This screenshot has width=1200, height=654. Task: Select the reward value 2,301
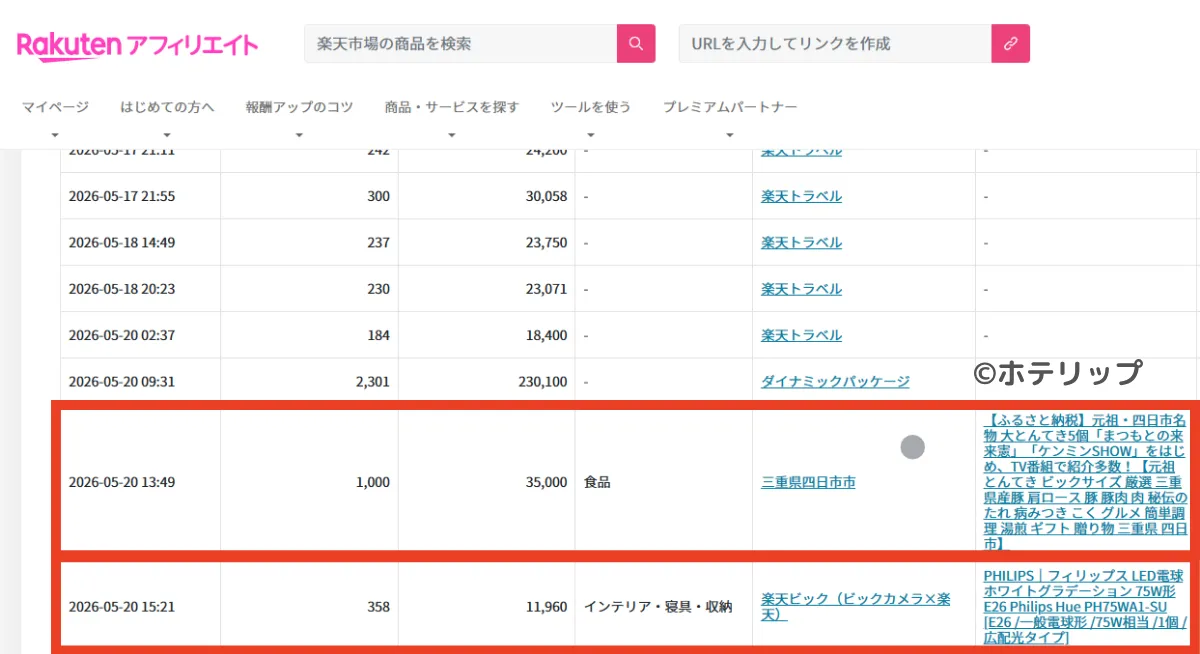click(373, 382)
